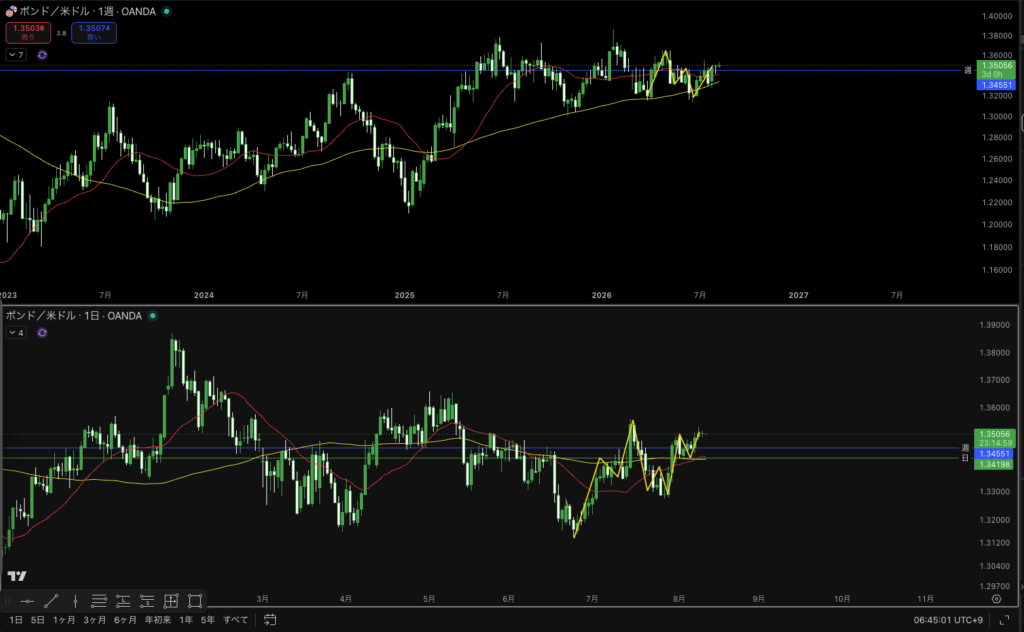The height and width of the screenshot is (632, 1024).
Task: Open the daily chart symbol title ポンド/米ドル・1日
Action: [74, 315]
